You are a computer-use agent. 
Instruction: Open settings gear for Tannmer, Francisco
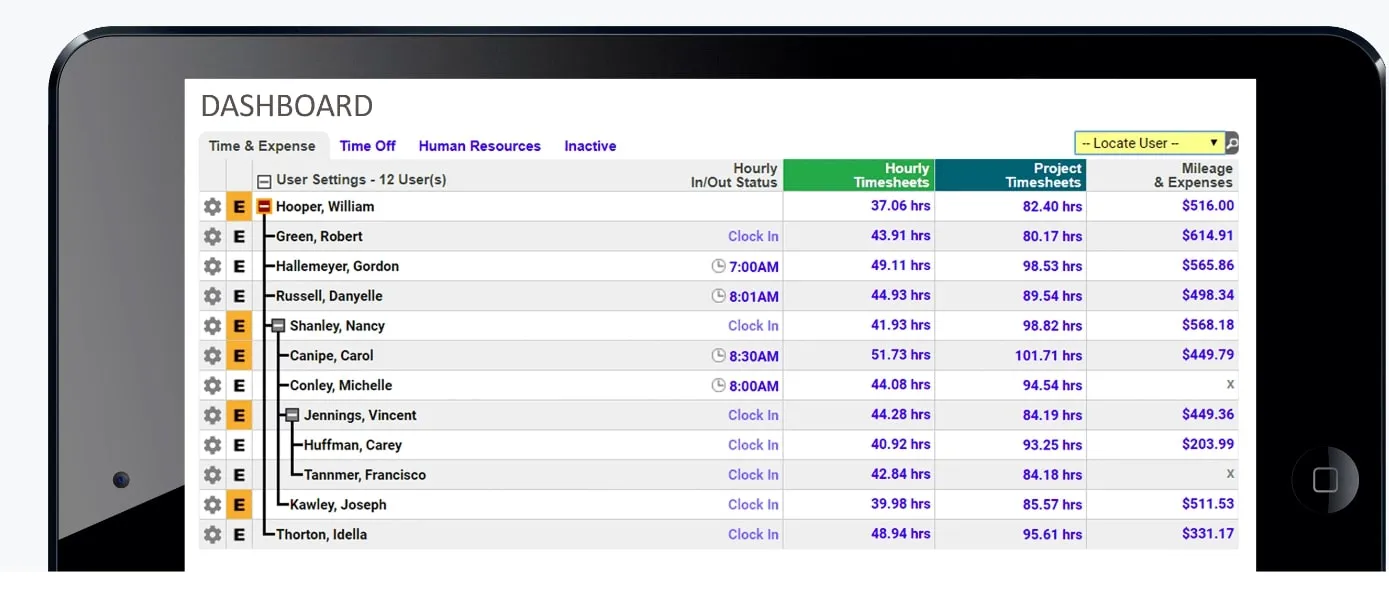pyautogui.click(x=212, y=475)
